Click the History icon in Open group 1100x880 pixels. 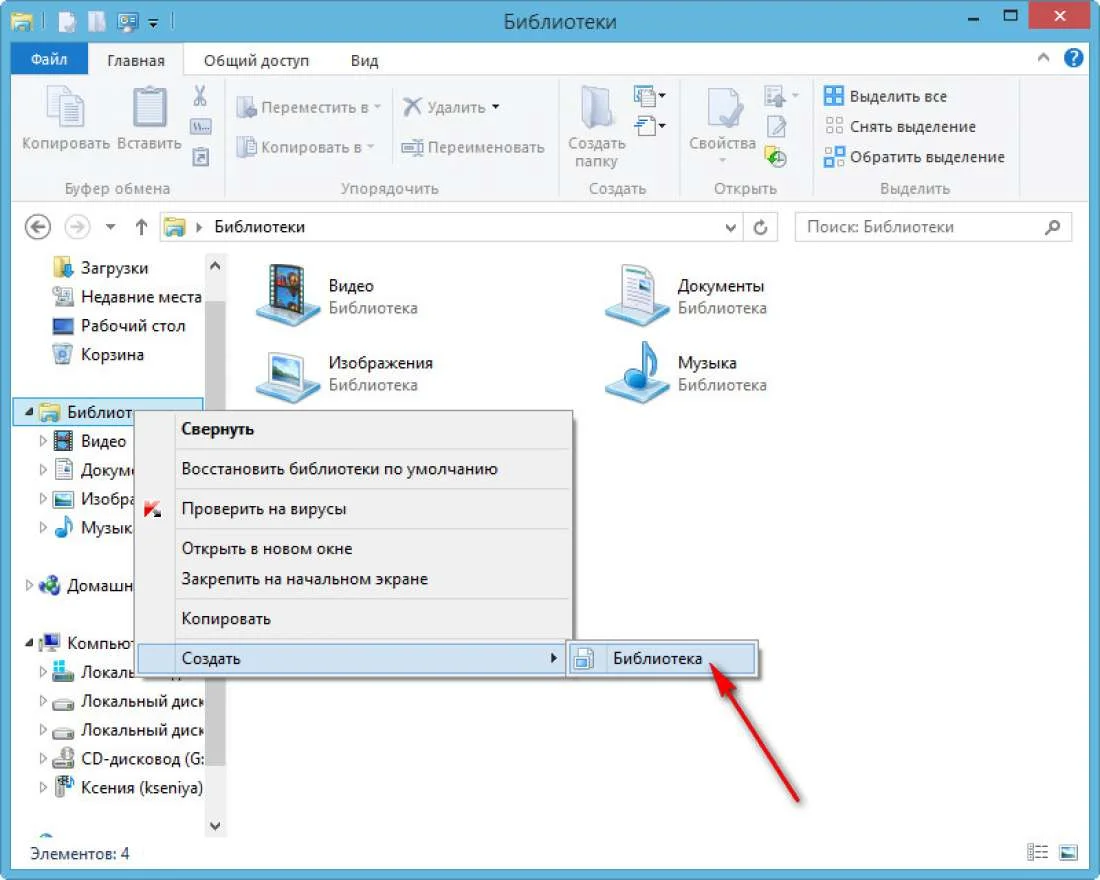pyautogui.click(x=776, y=156)
